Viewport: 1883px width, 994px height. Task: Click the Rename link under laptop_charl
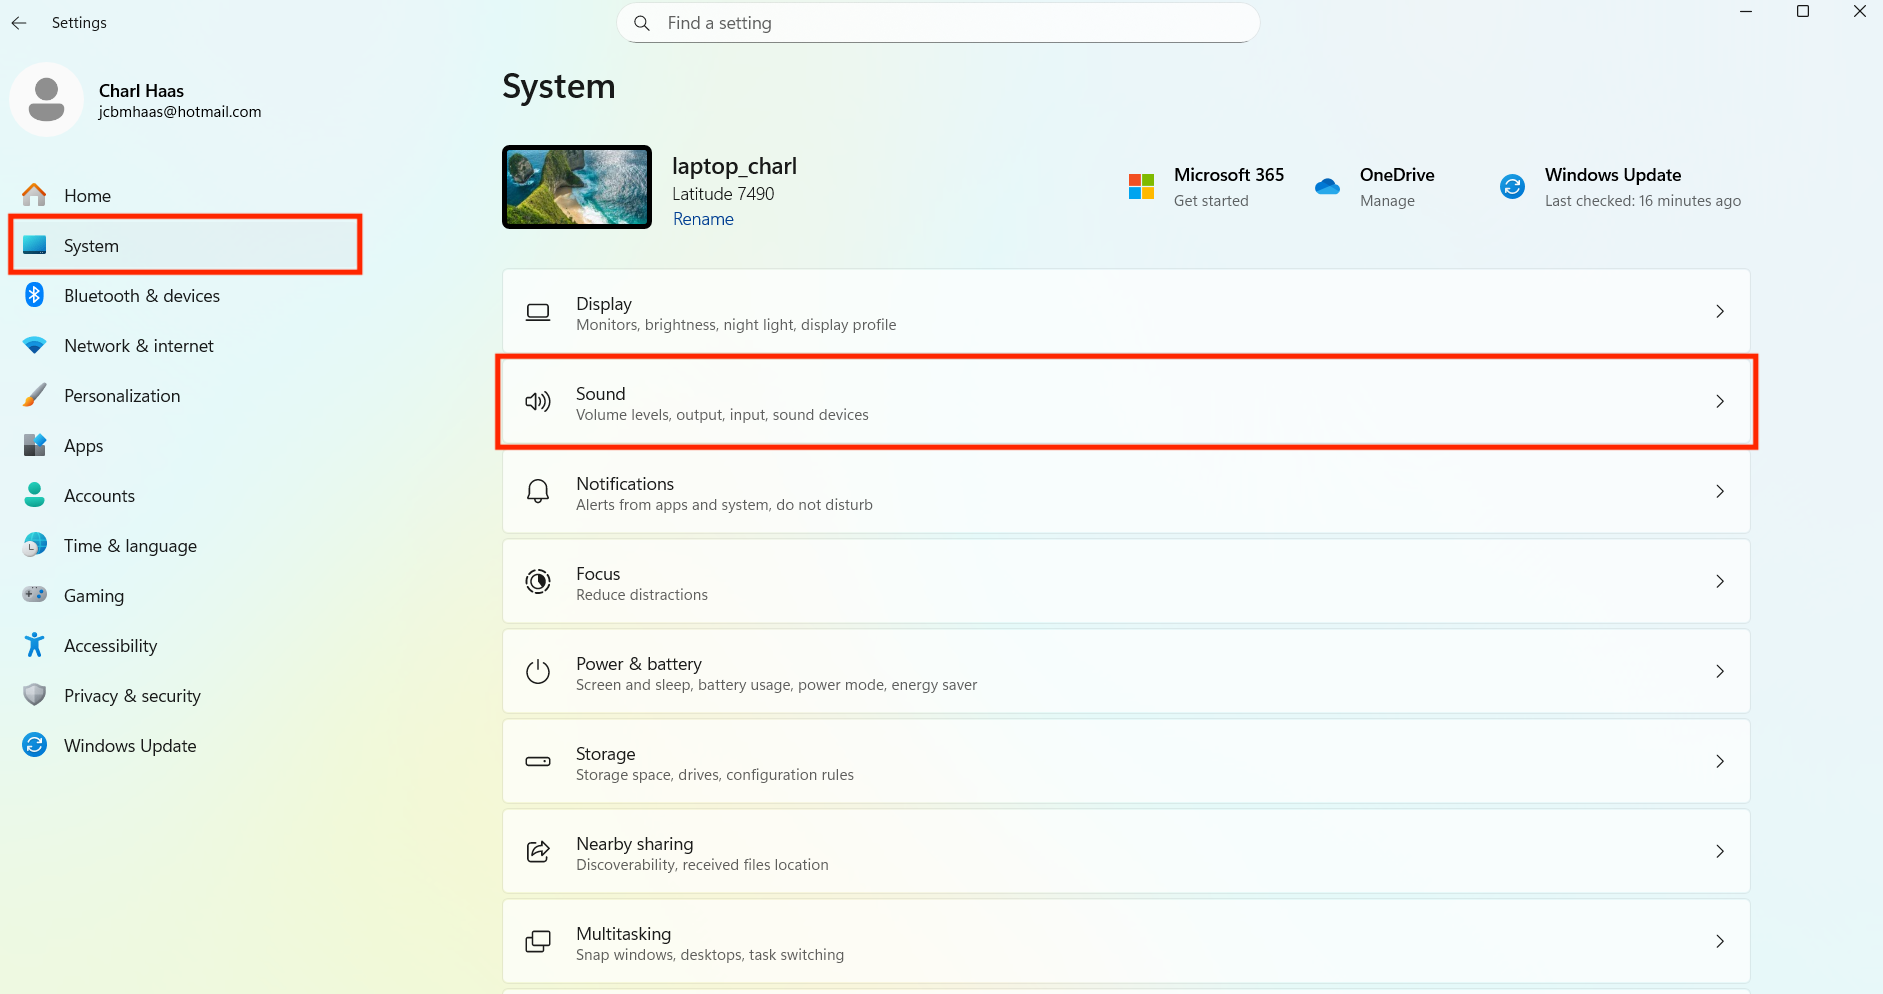(703, 218)
